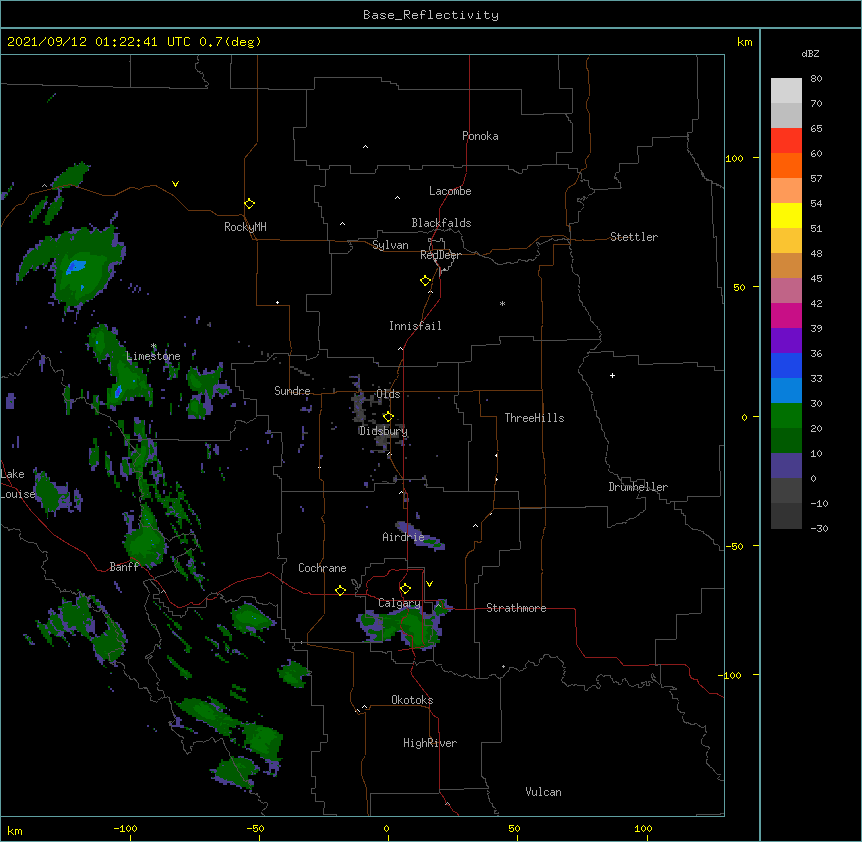Click the yellow marker between Olds and Didsbury
This screenshot has height=842, width=862.
(388, 416)
